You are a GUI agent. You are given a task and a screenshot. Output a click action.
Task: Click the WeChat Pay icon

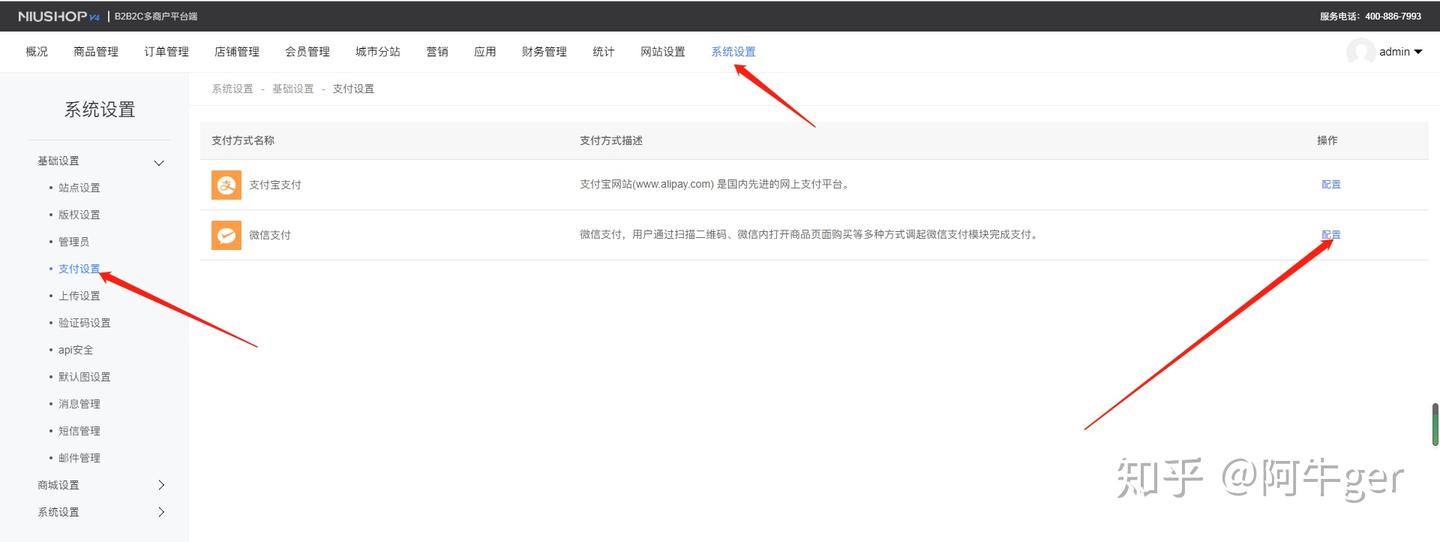(227, 235)
